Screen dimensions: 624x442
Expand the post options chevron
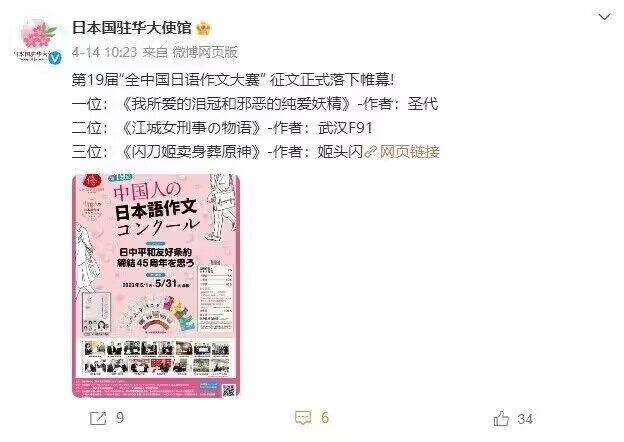point(604,17)
